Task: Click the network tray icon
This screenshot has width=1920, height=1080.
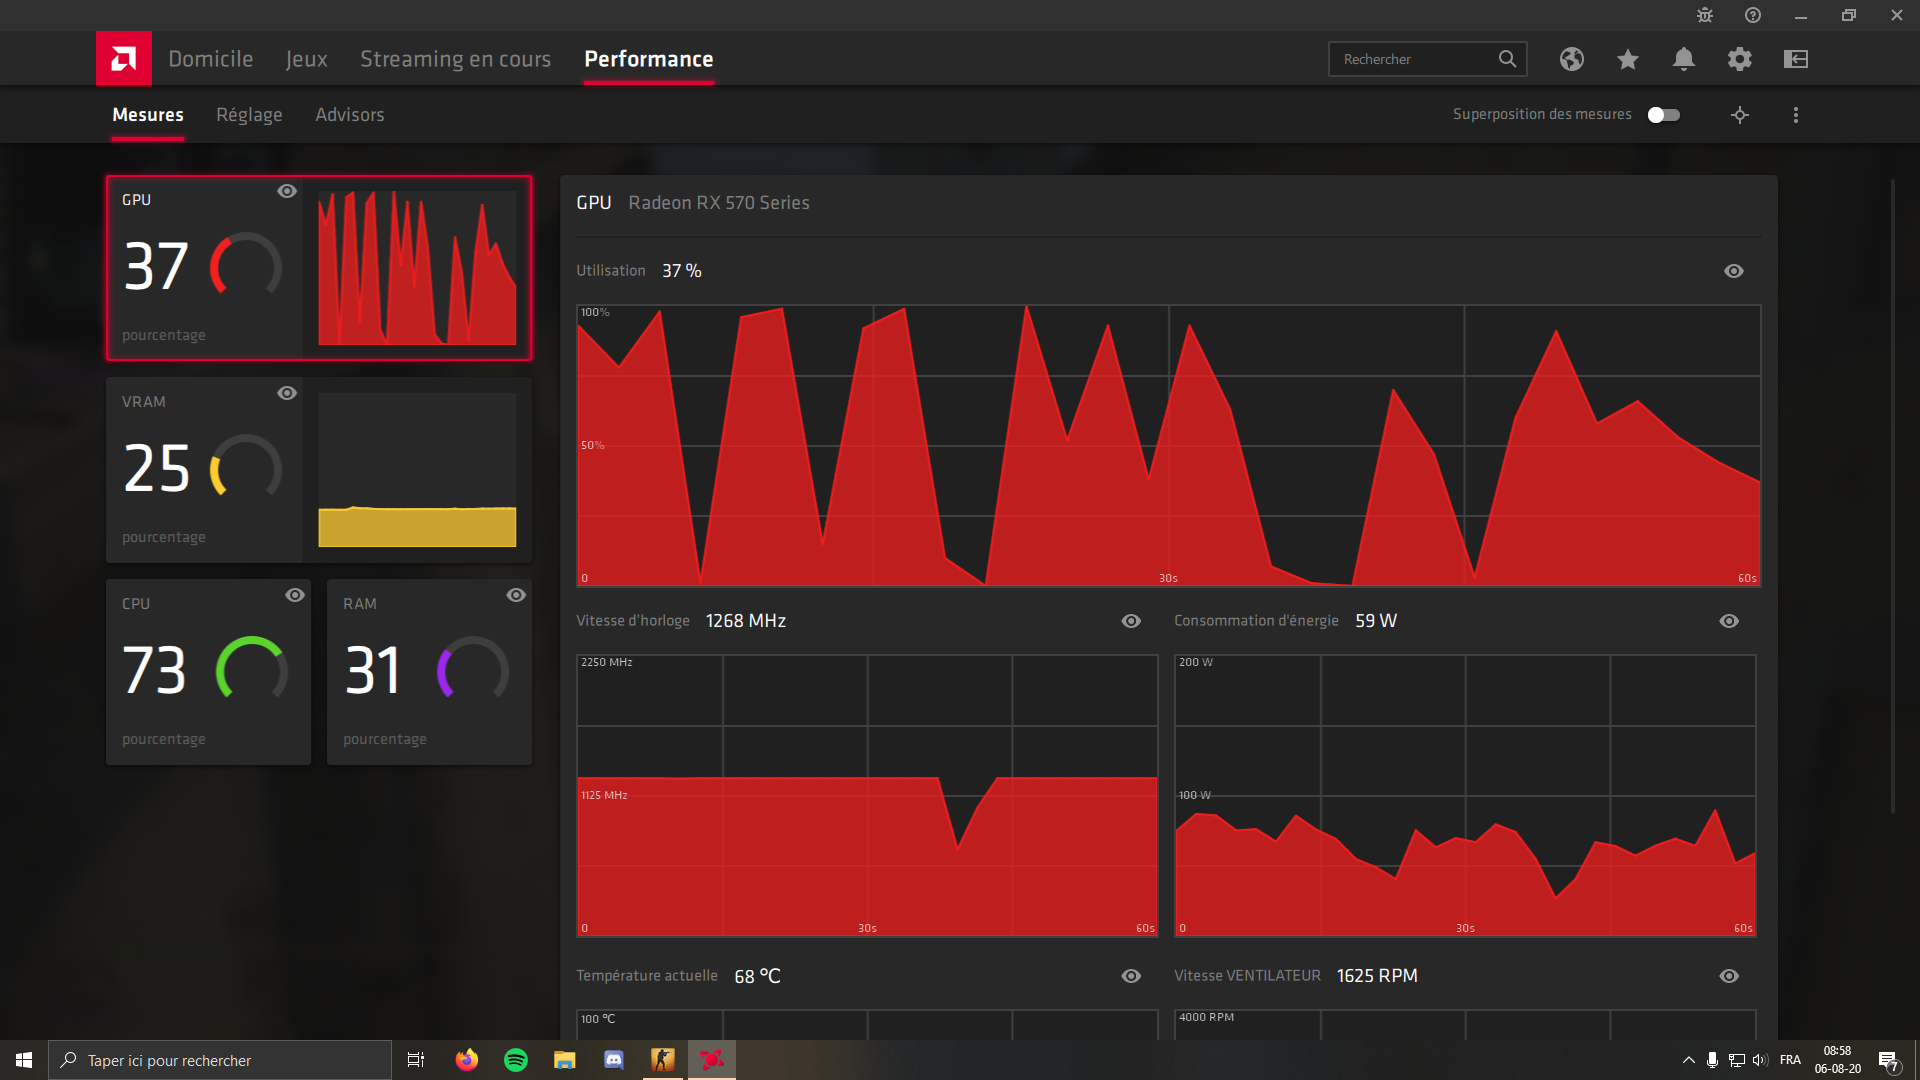Action: [x=1736, y=1060]
